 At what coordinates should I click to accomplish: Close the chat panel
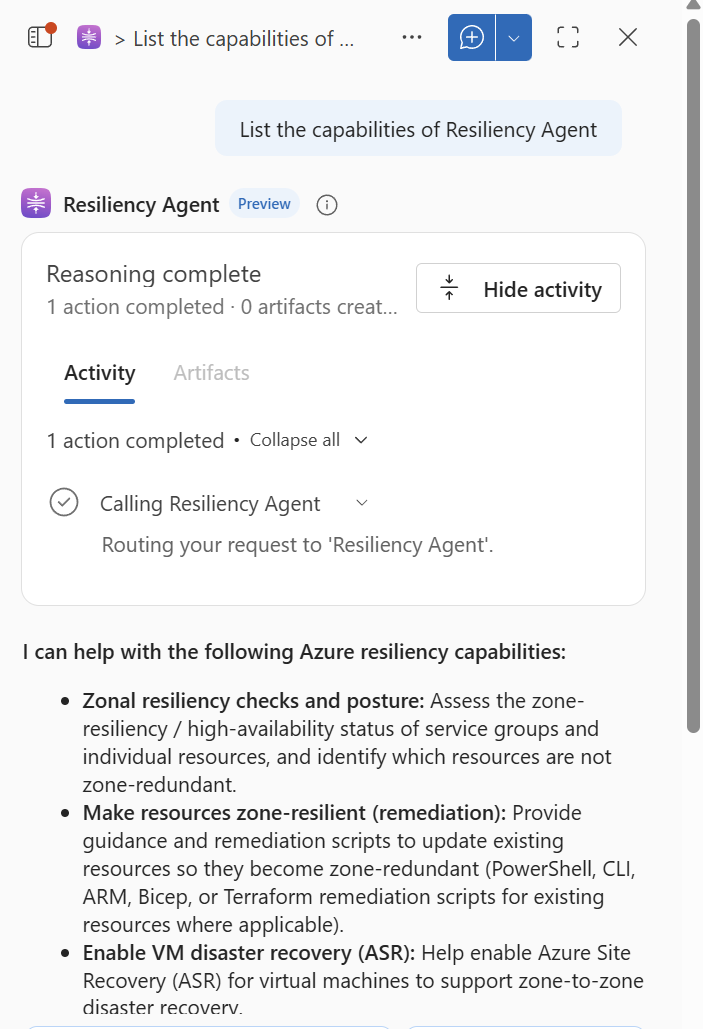(628, 37)
